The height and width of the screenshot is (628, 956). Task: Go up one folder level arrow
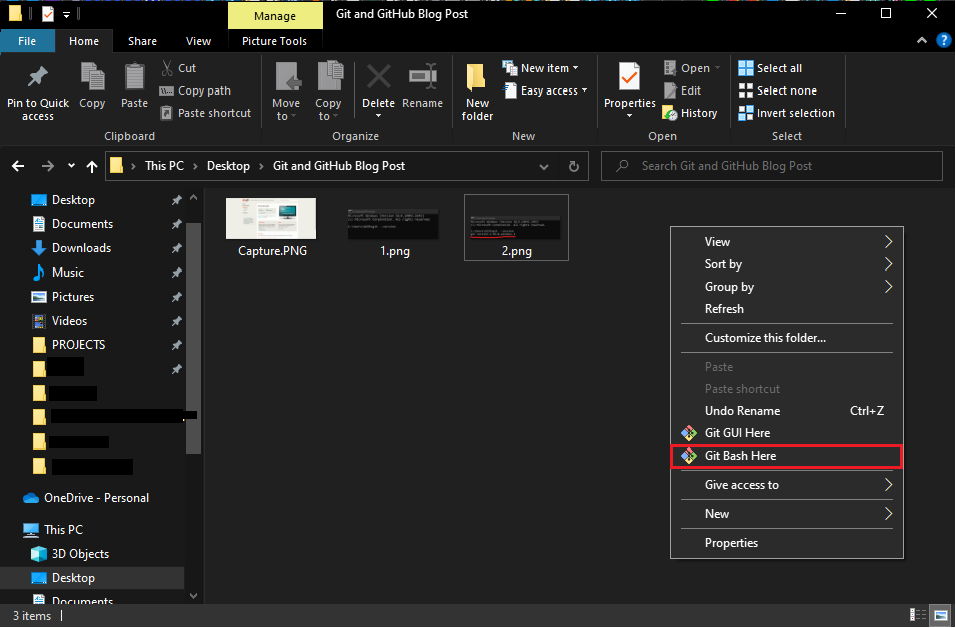(92, 166)
